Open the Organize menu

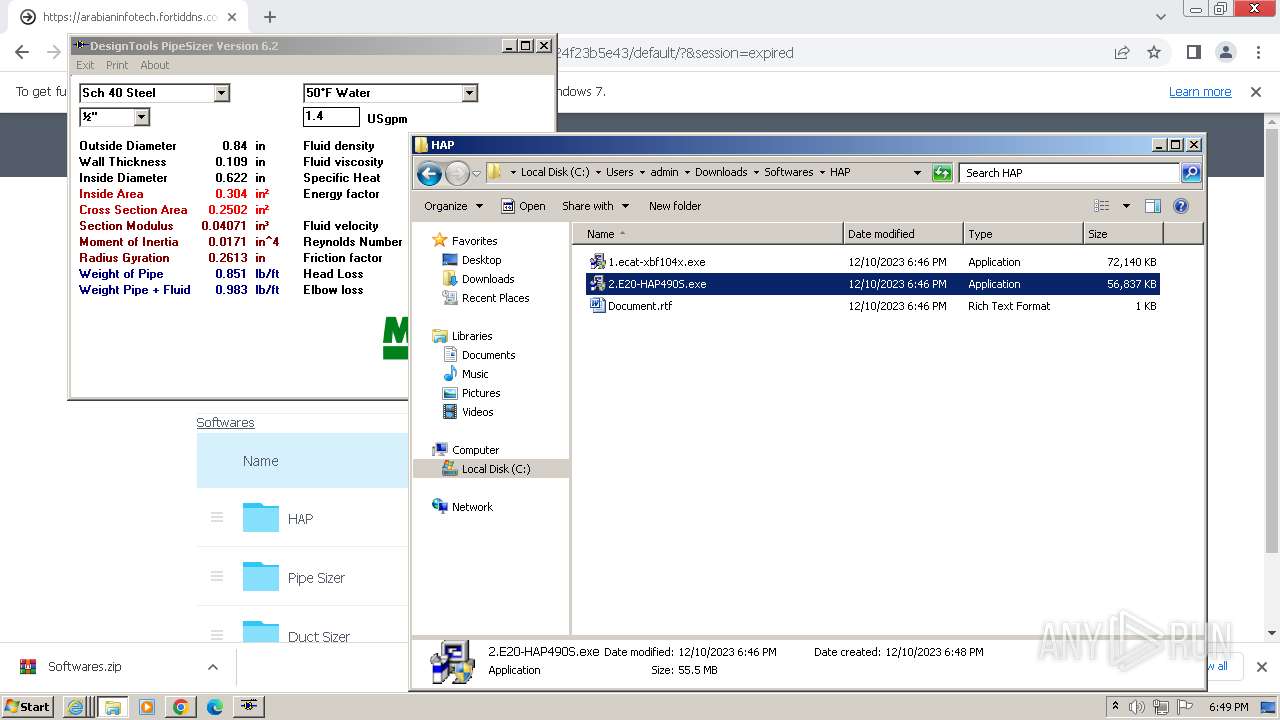[x=453, y=206]
